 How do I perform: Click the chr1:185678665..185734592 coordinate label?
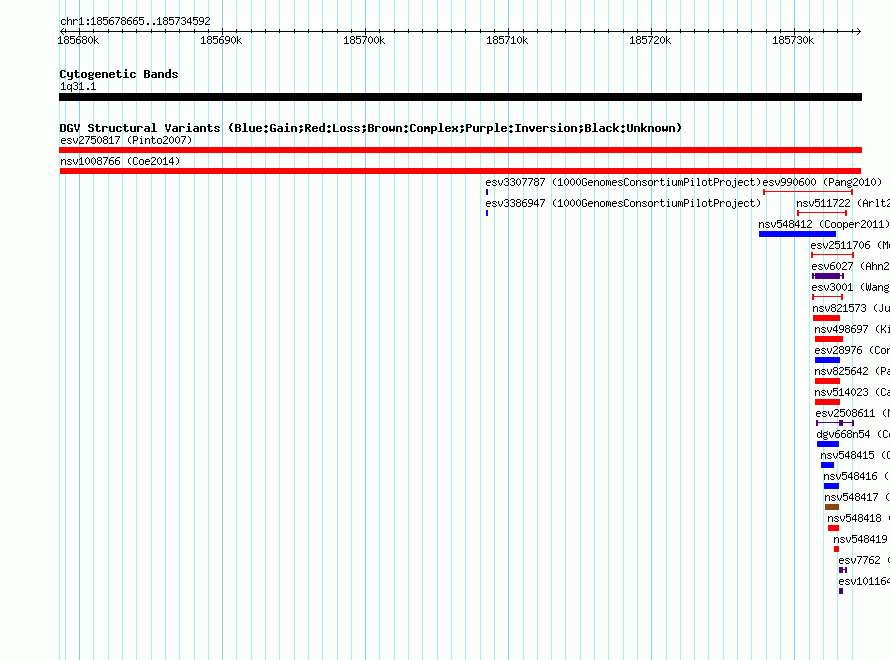point(135,21)
